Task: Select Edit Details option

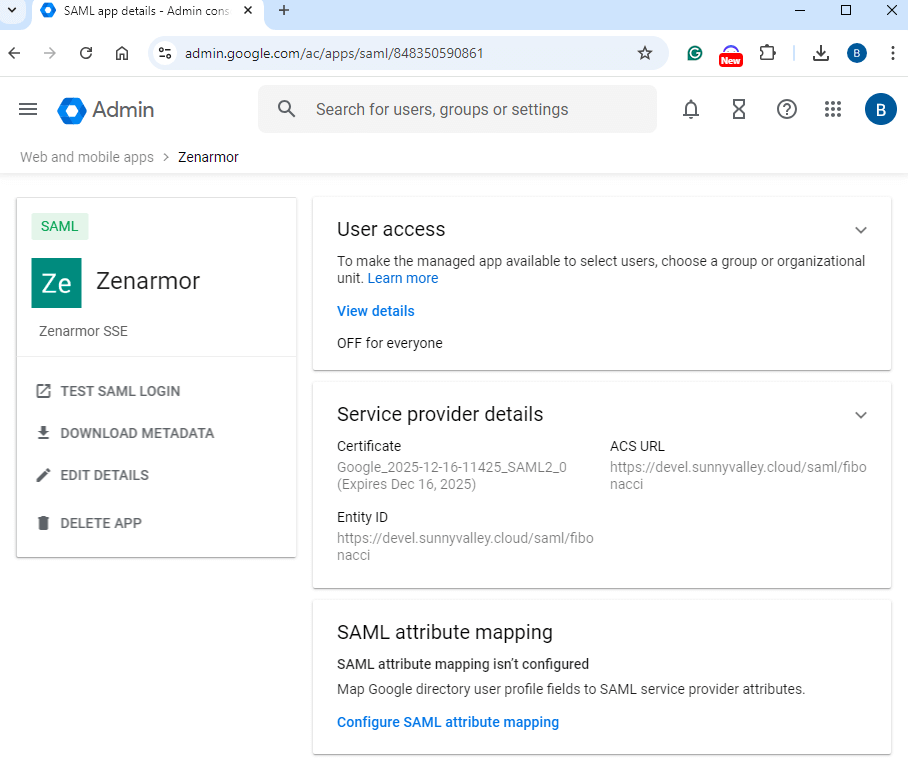Action: coord(104,475)
